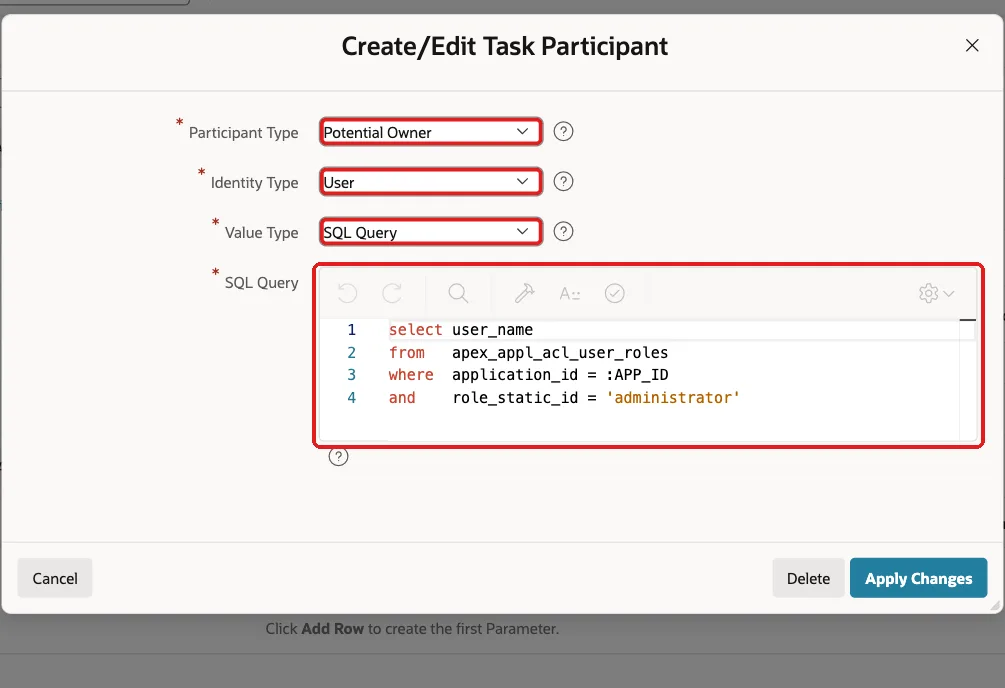
Task: Open the Identity Type dropdown
Action: coord(431,182)
